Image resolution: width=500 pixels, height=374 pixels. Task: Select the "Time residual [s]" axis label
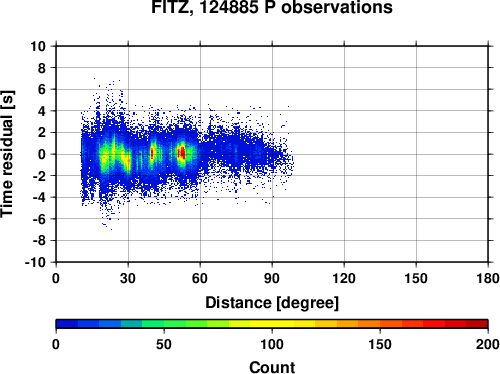[x=7, y=154]
